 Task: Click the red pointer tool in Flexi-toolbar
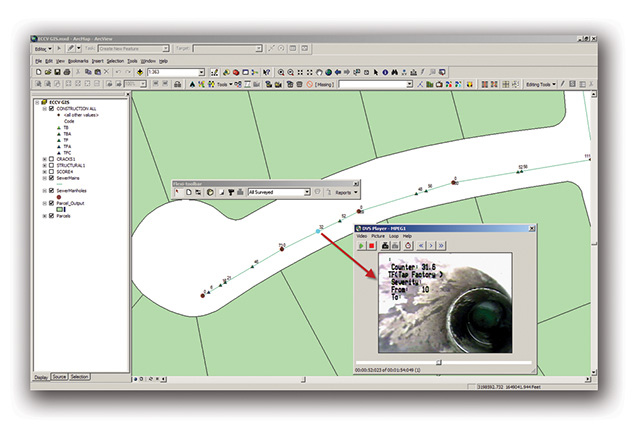pos(179,192)
